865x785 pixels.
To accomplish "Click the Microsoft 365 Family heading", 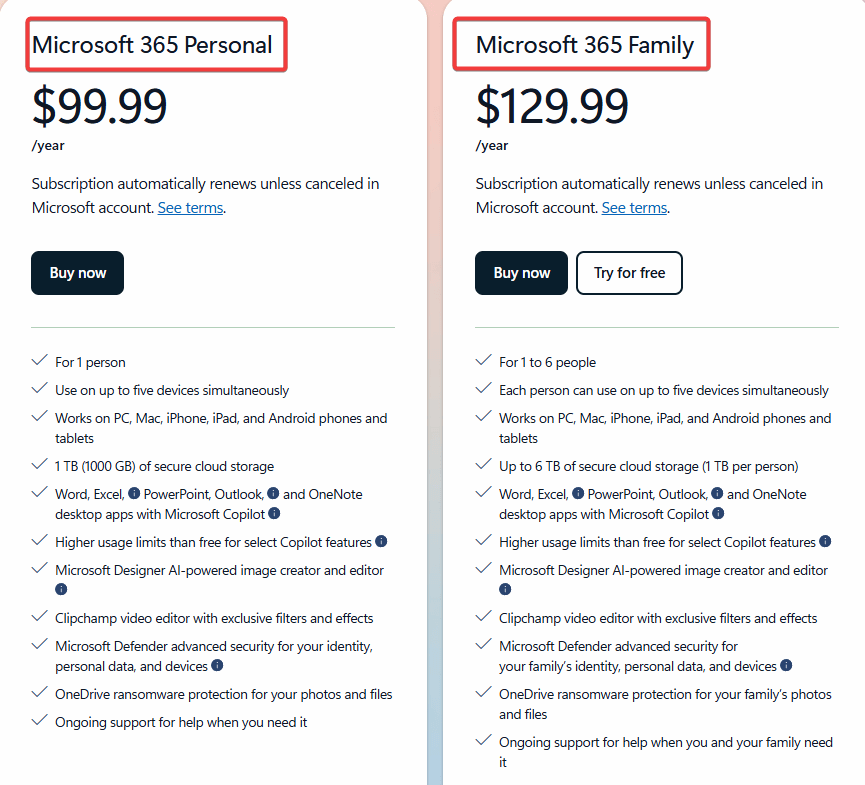I will 584,45.
